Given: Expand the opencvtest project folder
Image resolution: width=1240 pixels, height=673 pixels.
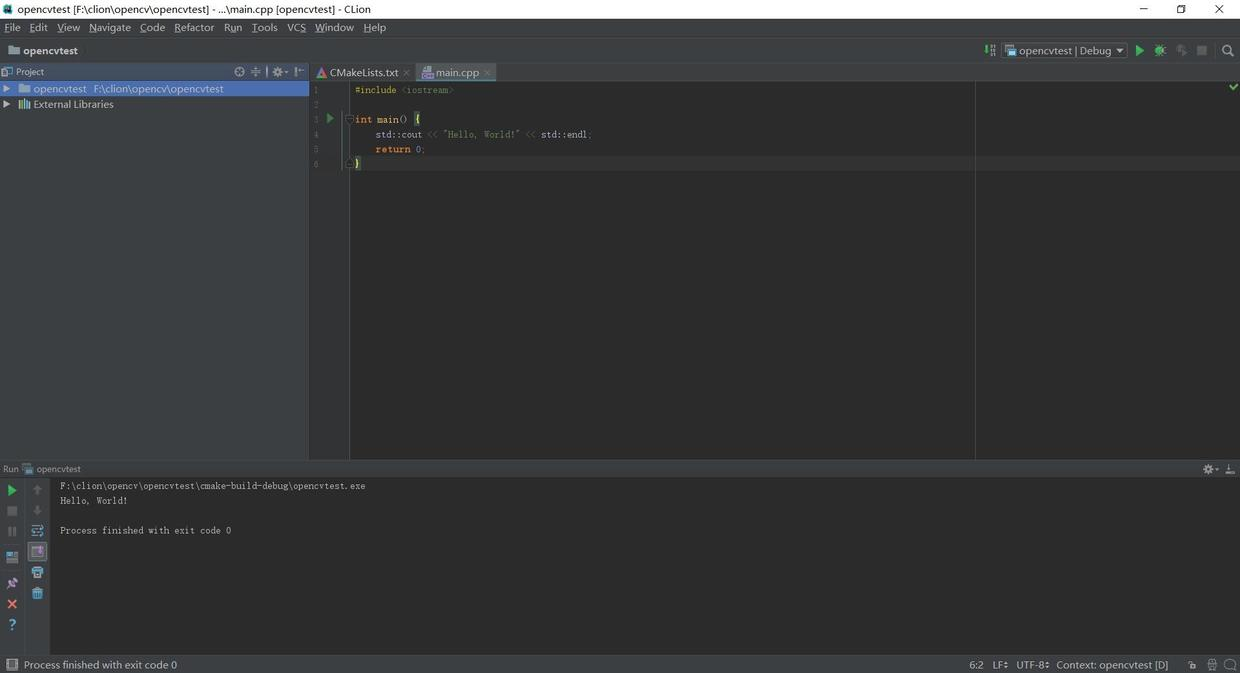Looking at the screenshot, I should point(7,89).
